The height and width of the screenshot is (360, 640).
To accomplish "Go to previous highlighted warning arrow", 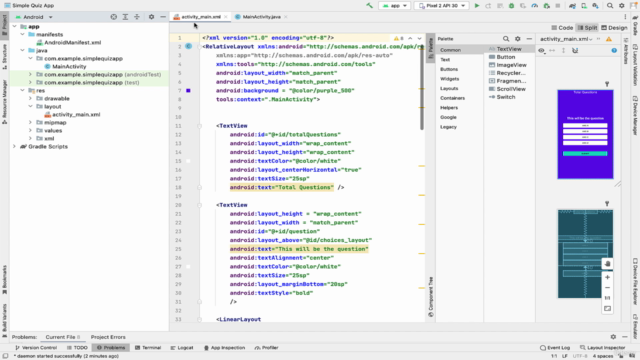I will [x=410, y=38].
